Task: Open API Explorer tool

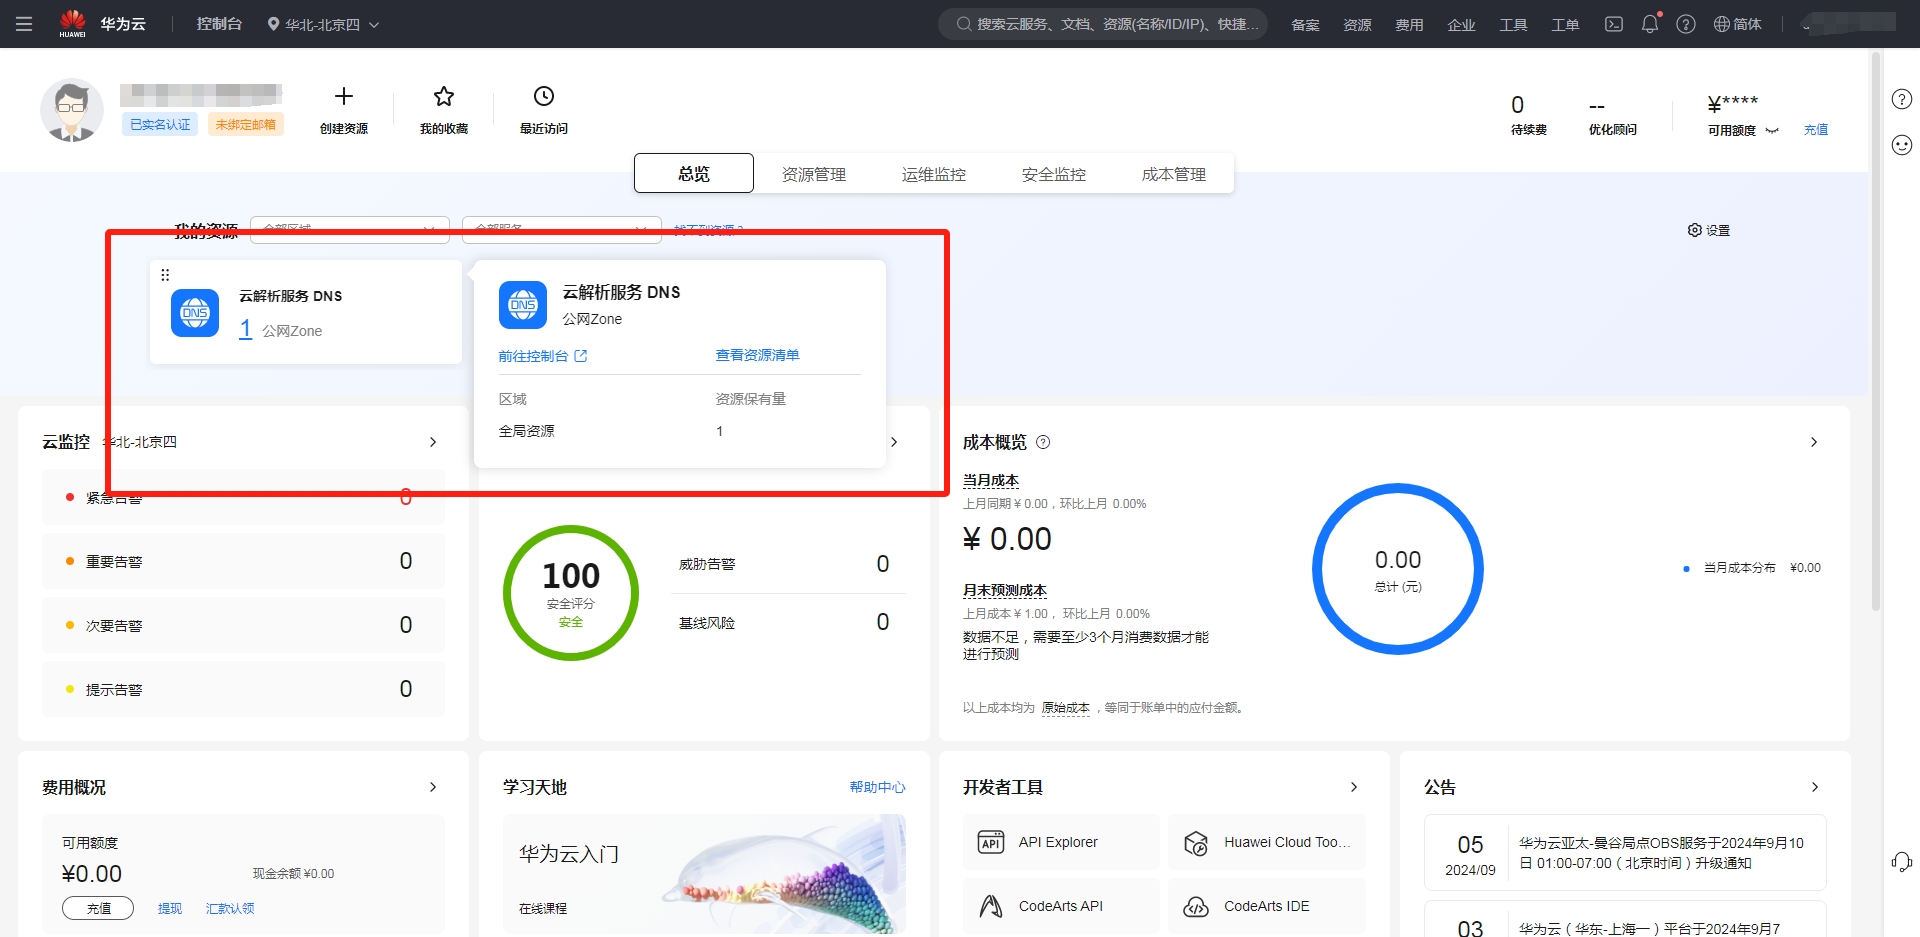Action: coord(1061,842)
